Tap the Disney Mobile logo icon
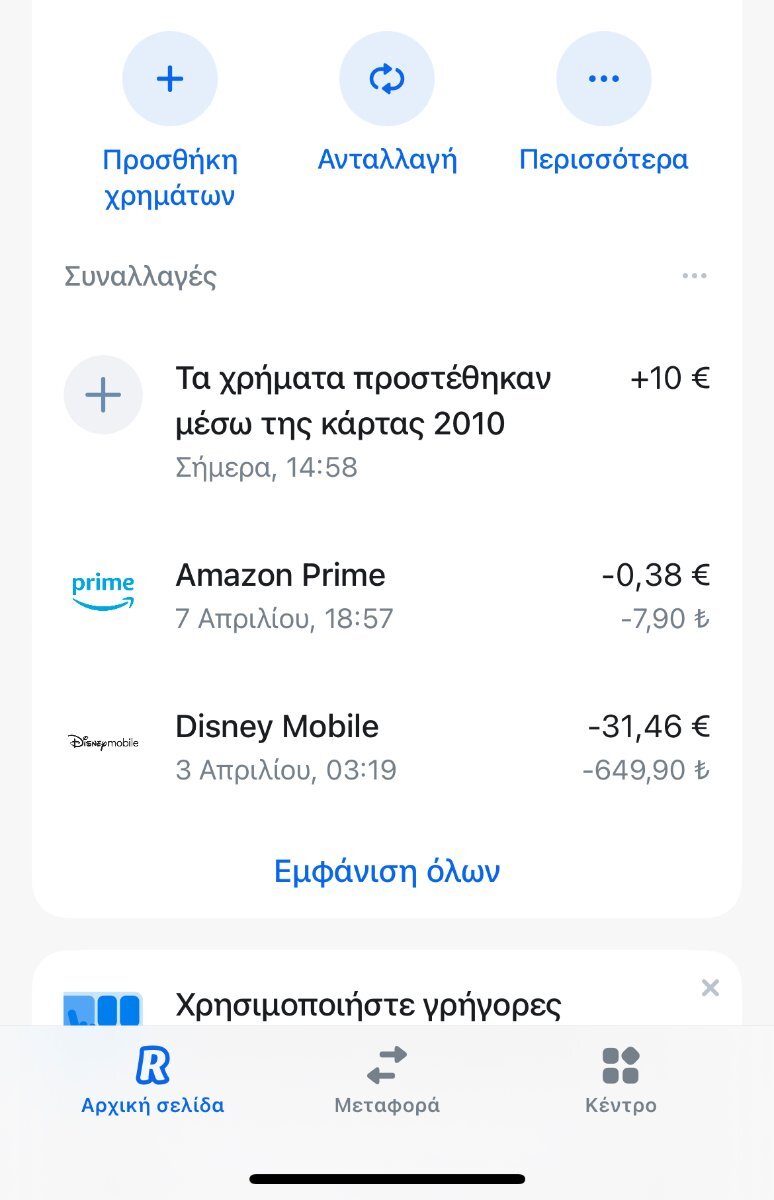Image resolution: width=774 pixels, height=1200 pixels. tap(103, 742)
